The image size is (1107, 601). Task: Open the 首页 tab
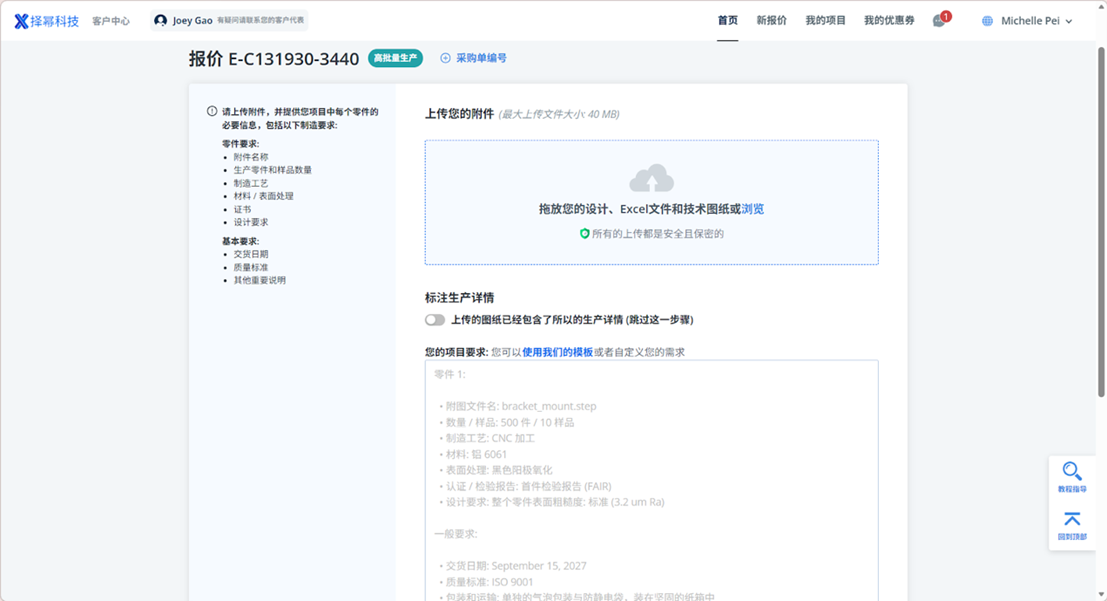coord(727,21)
